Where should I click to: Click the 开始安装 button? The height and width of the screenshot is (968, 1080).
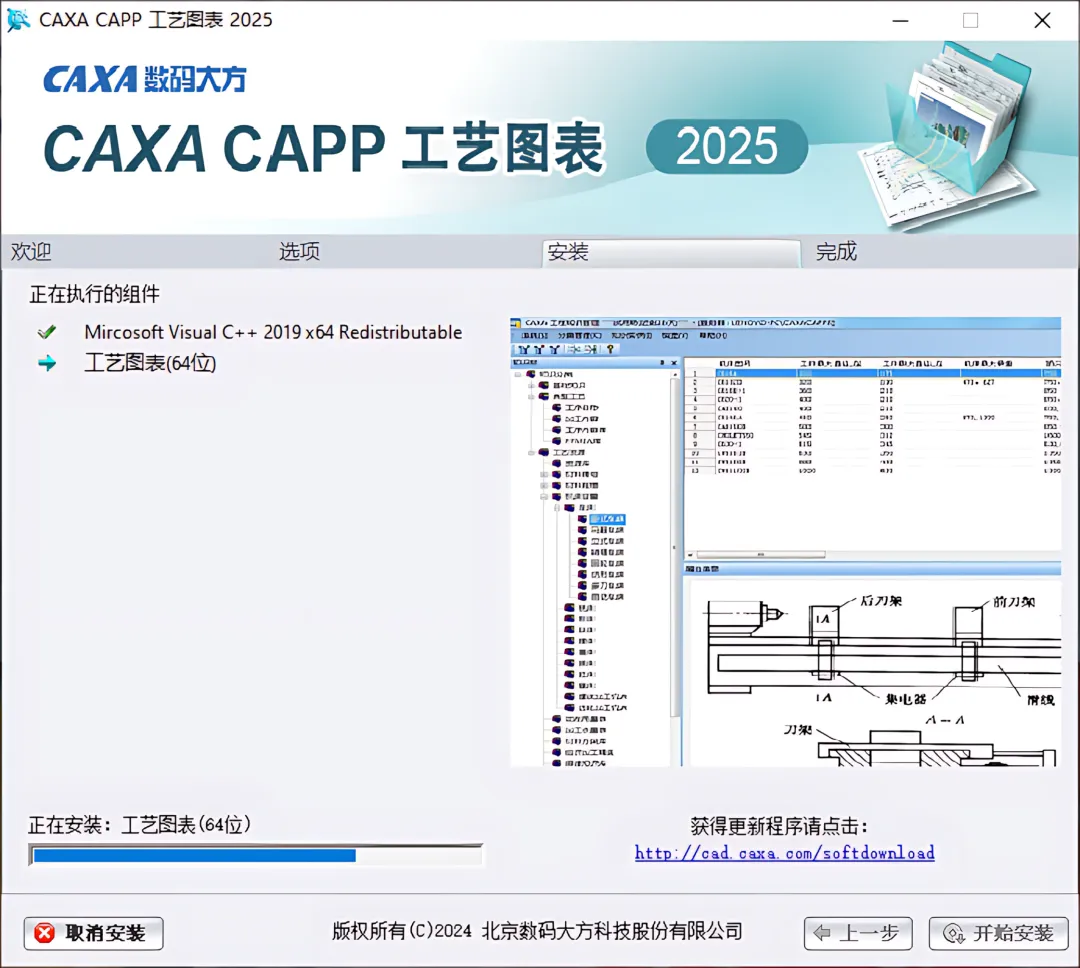[x=998, y=934]
